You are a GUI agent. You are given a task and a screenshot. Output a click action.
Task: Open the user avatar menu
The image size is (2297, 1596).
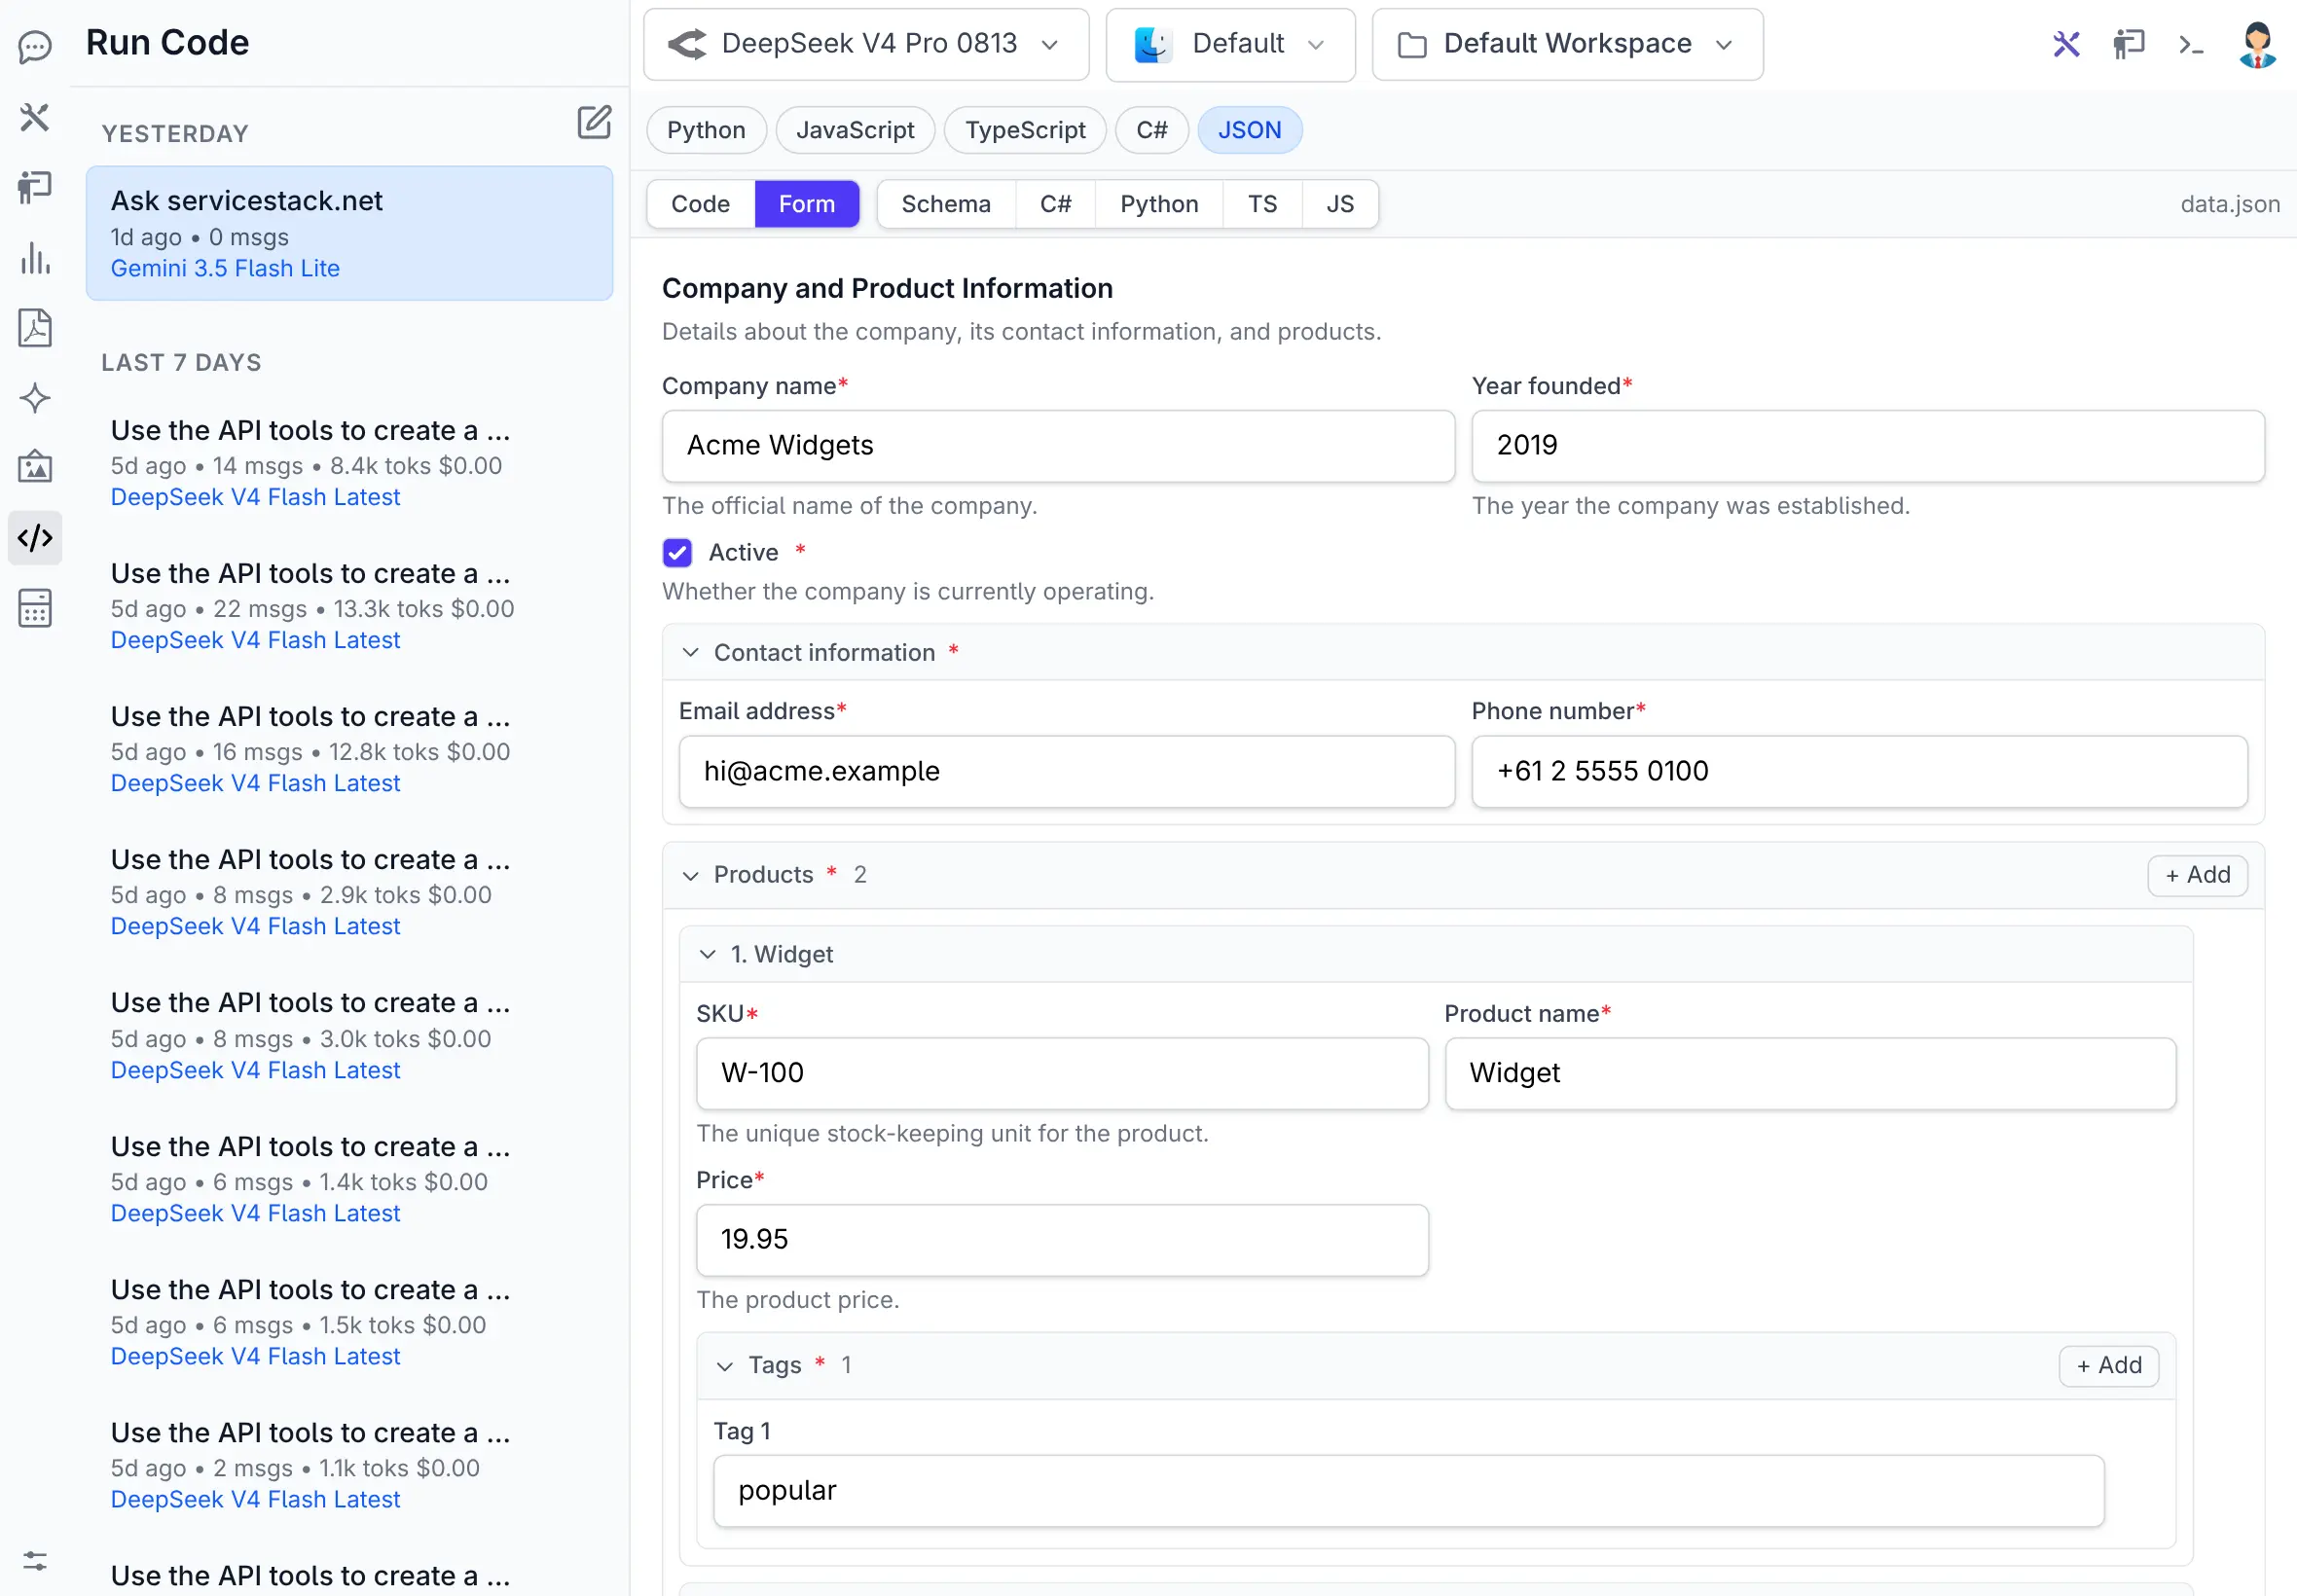(2257, 44)
